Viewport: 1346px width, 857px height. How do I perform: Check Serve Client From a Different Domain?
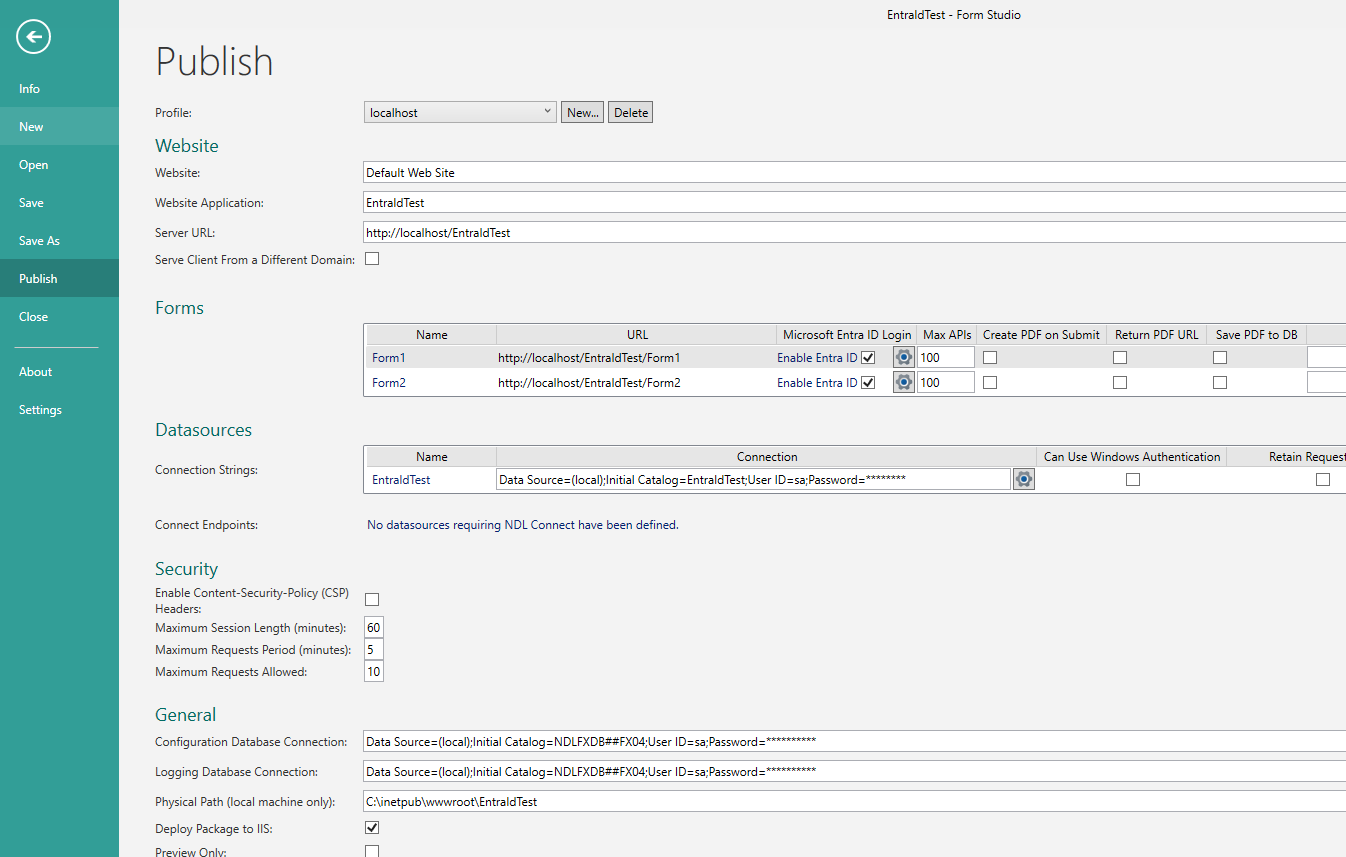pyautogui.click(x=371, y=258)
